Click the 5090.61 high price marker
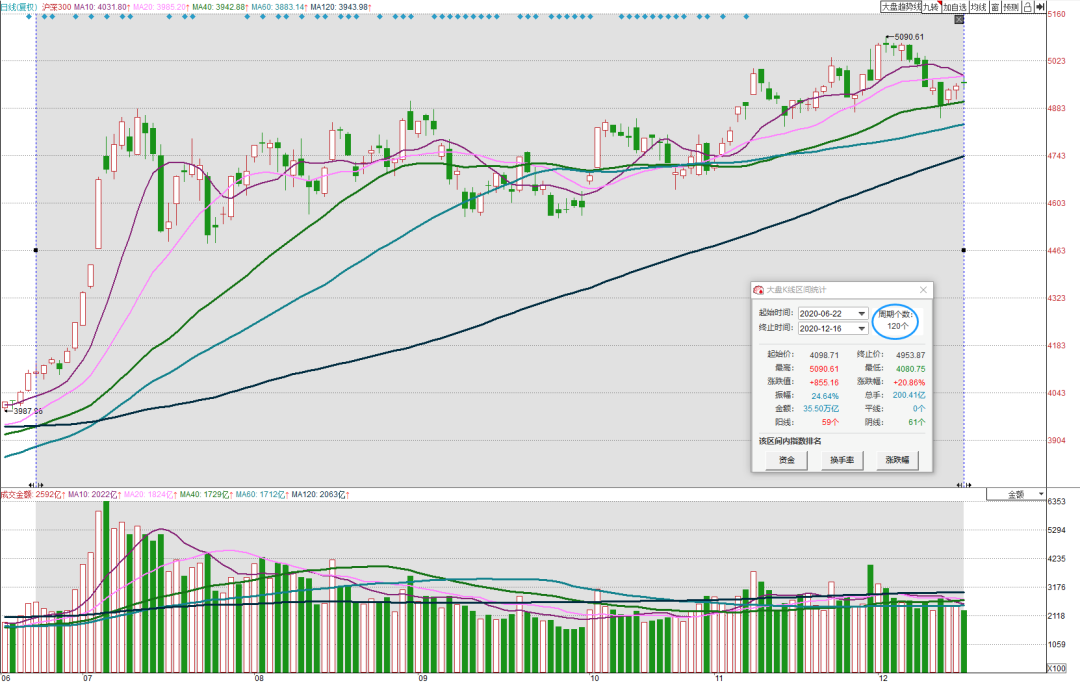 click(909, 37)
